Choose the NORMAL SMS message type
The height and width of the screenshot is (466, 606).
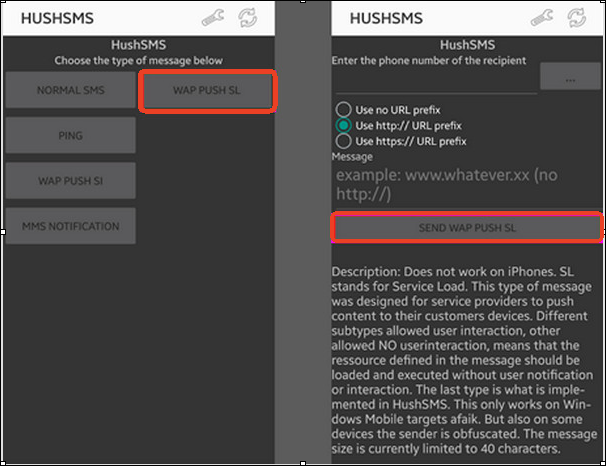(71, 90)
